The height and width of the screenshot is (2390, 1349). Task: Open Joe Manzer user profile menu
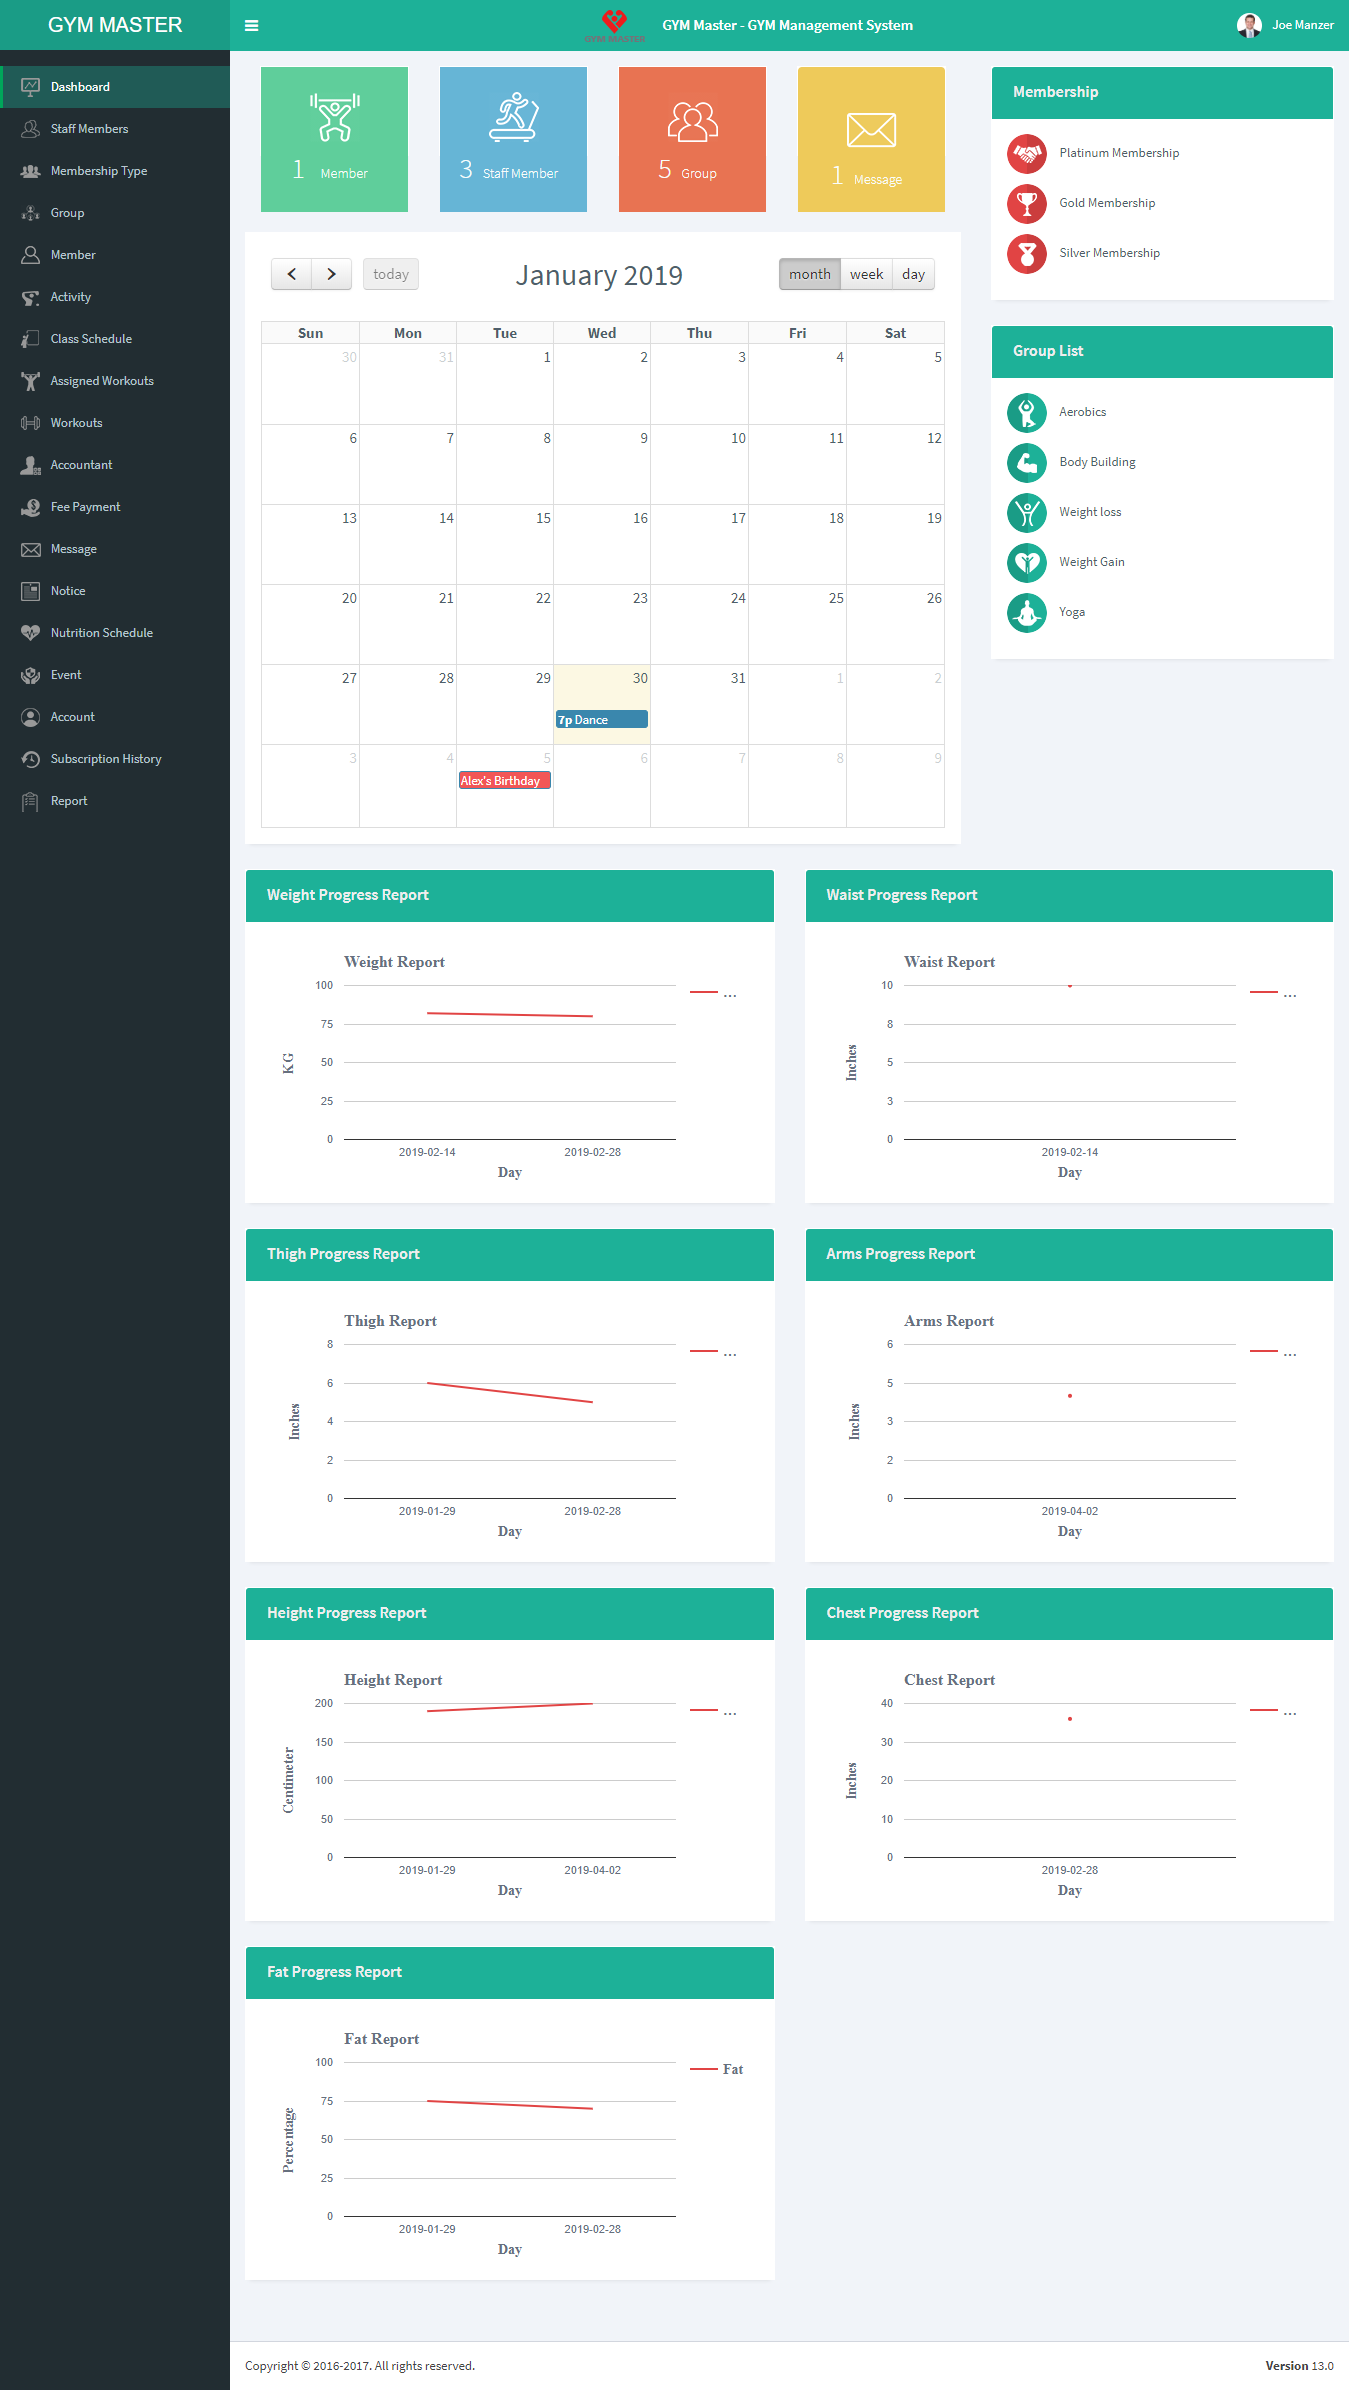[1285, 25]
